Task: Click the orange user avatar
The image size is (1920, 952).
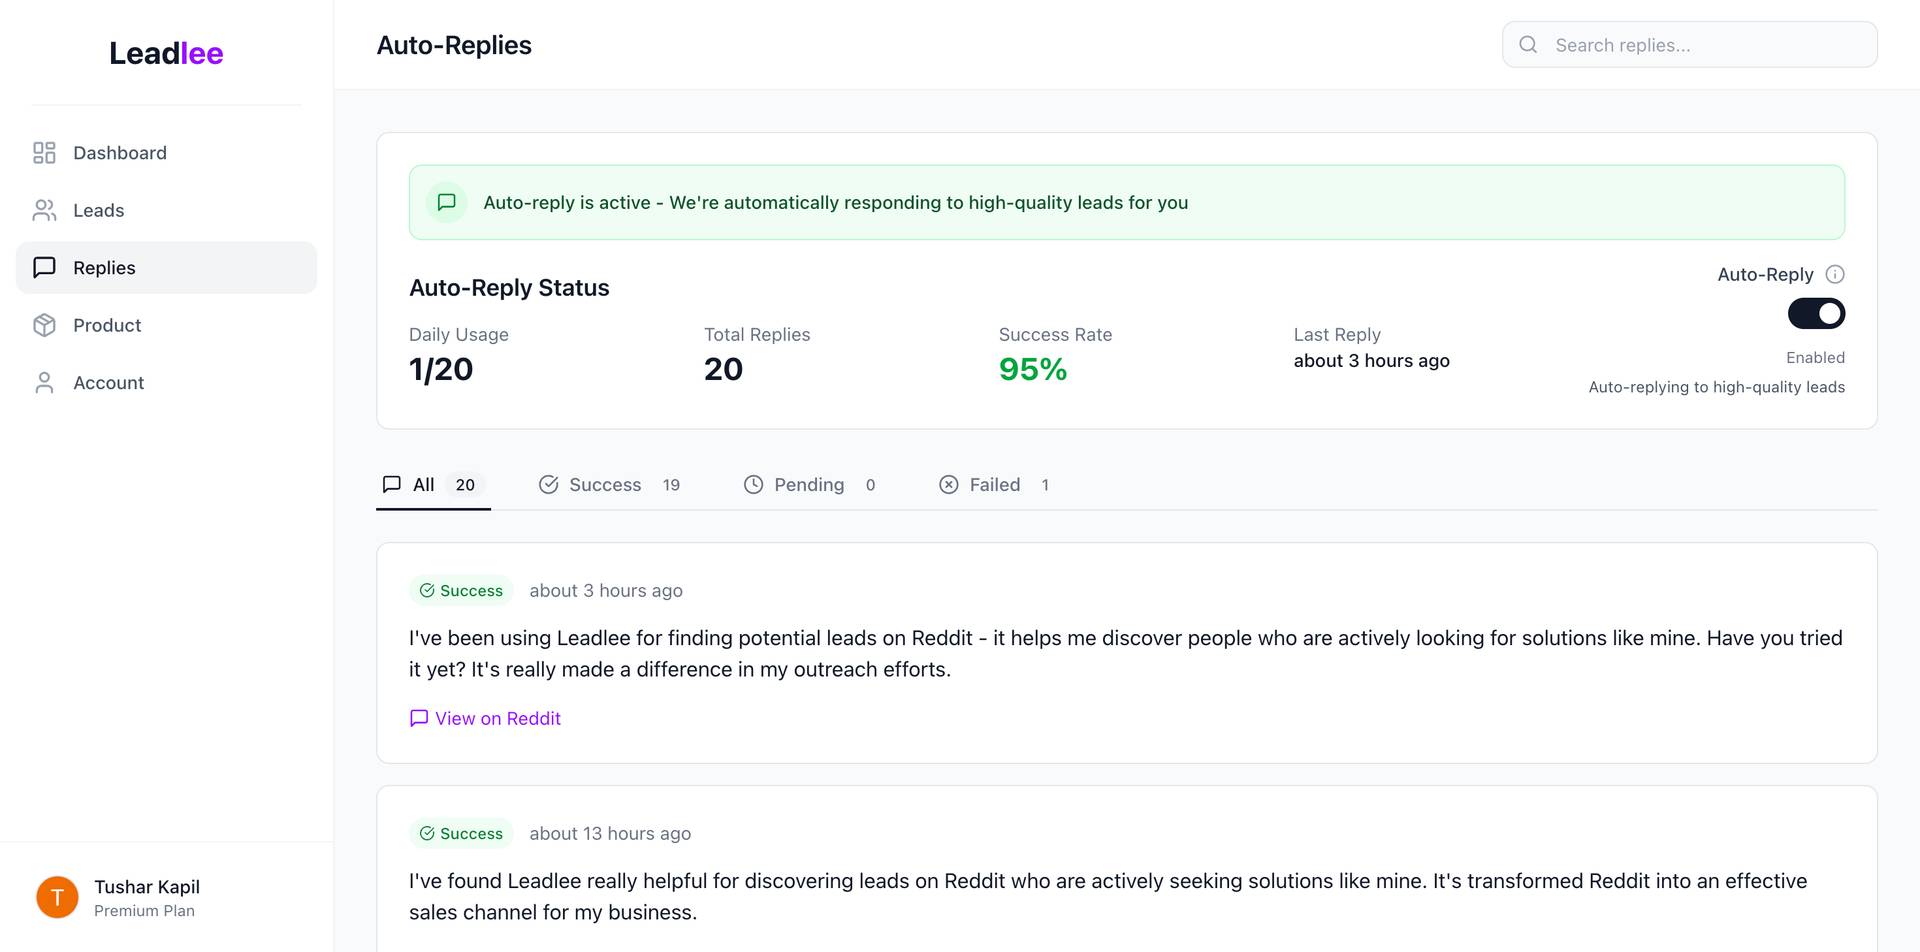Action: [57, 897]
